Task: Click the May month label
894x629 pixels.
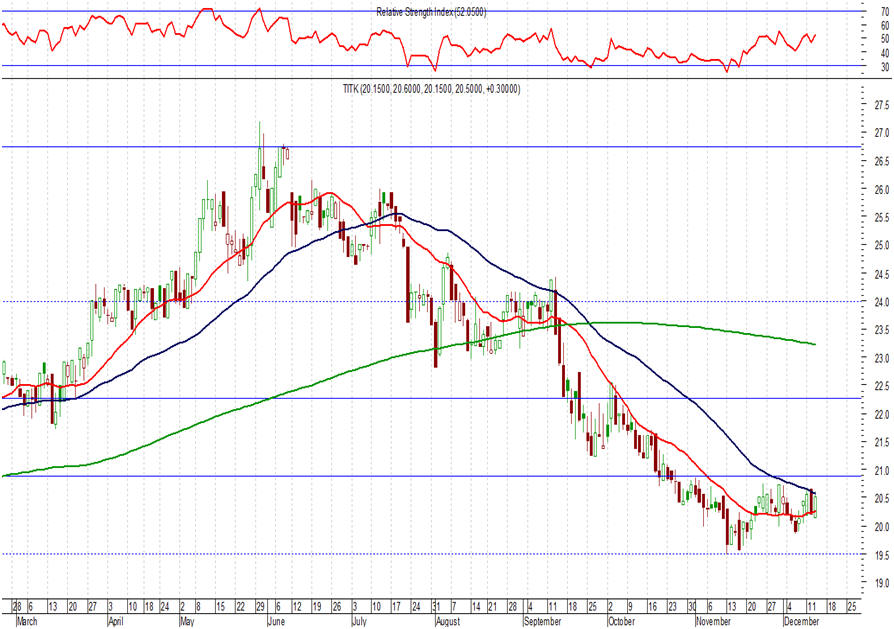Action: pos(187,621)
